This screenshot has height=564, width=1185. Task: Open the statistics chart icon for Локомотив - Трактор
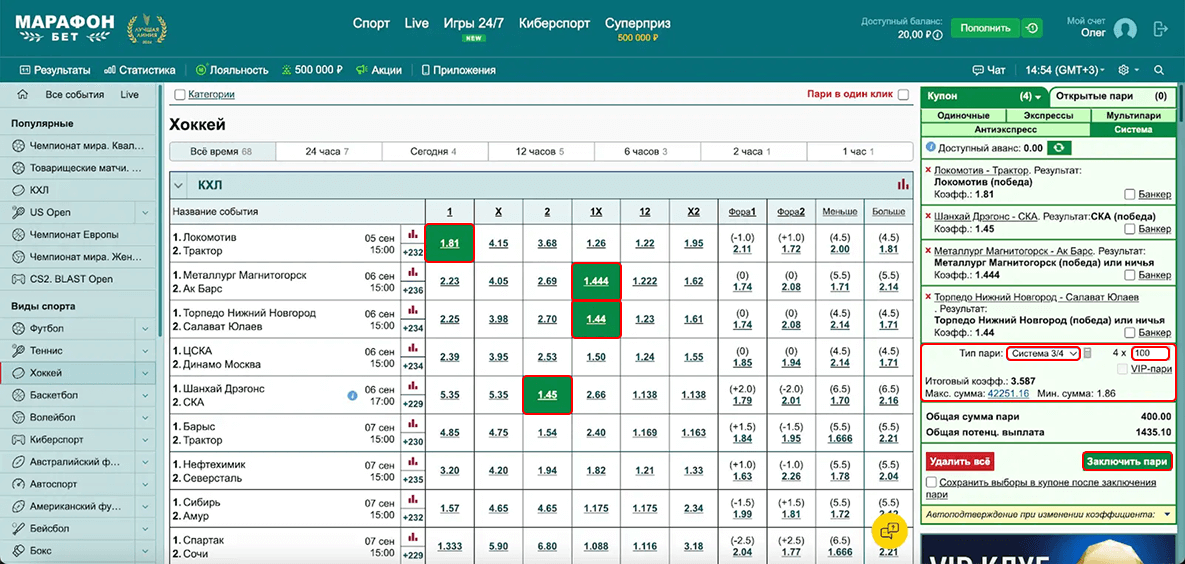point(413,234)
